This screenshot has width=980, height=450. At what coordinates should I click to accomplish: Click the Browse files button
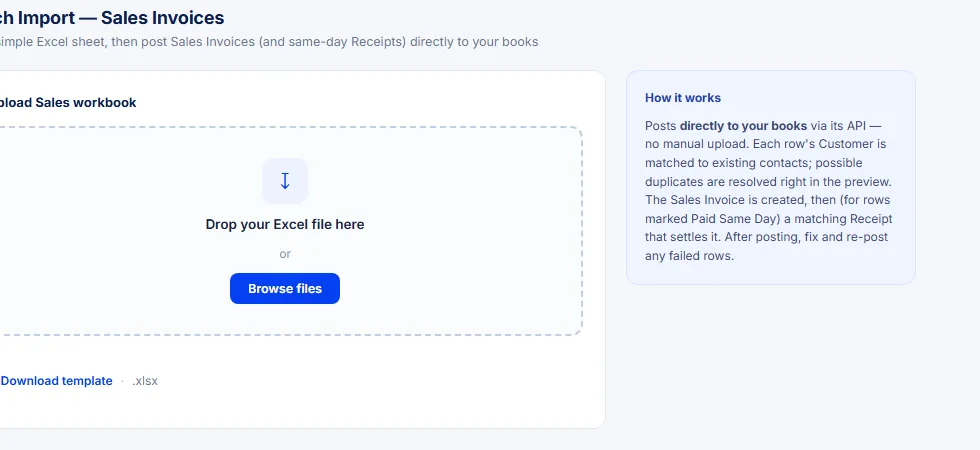[x=284, y=289]
